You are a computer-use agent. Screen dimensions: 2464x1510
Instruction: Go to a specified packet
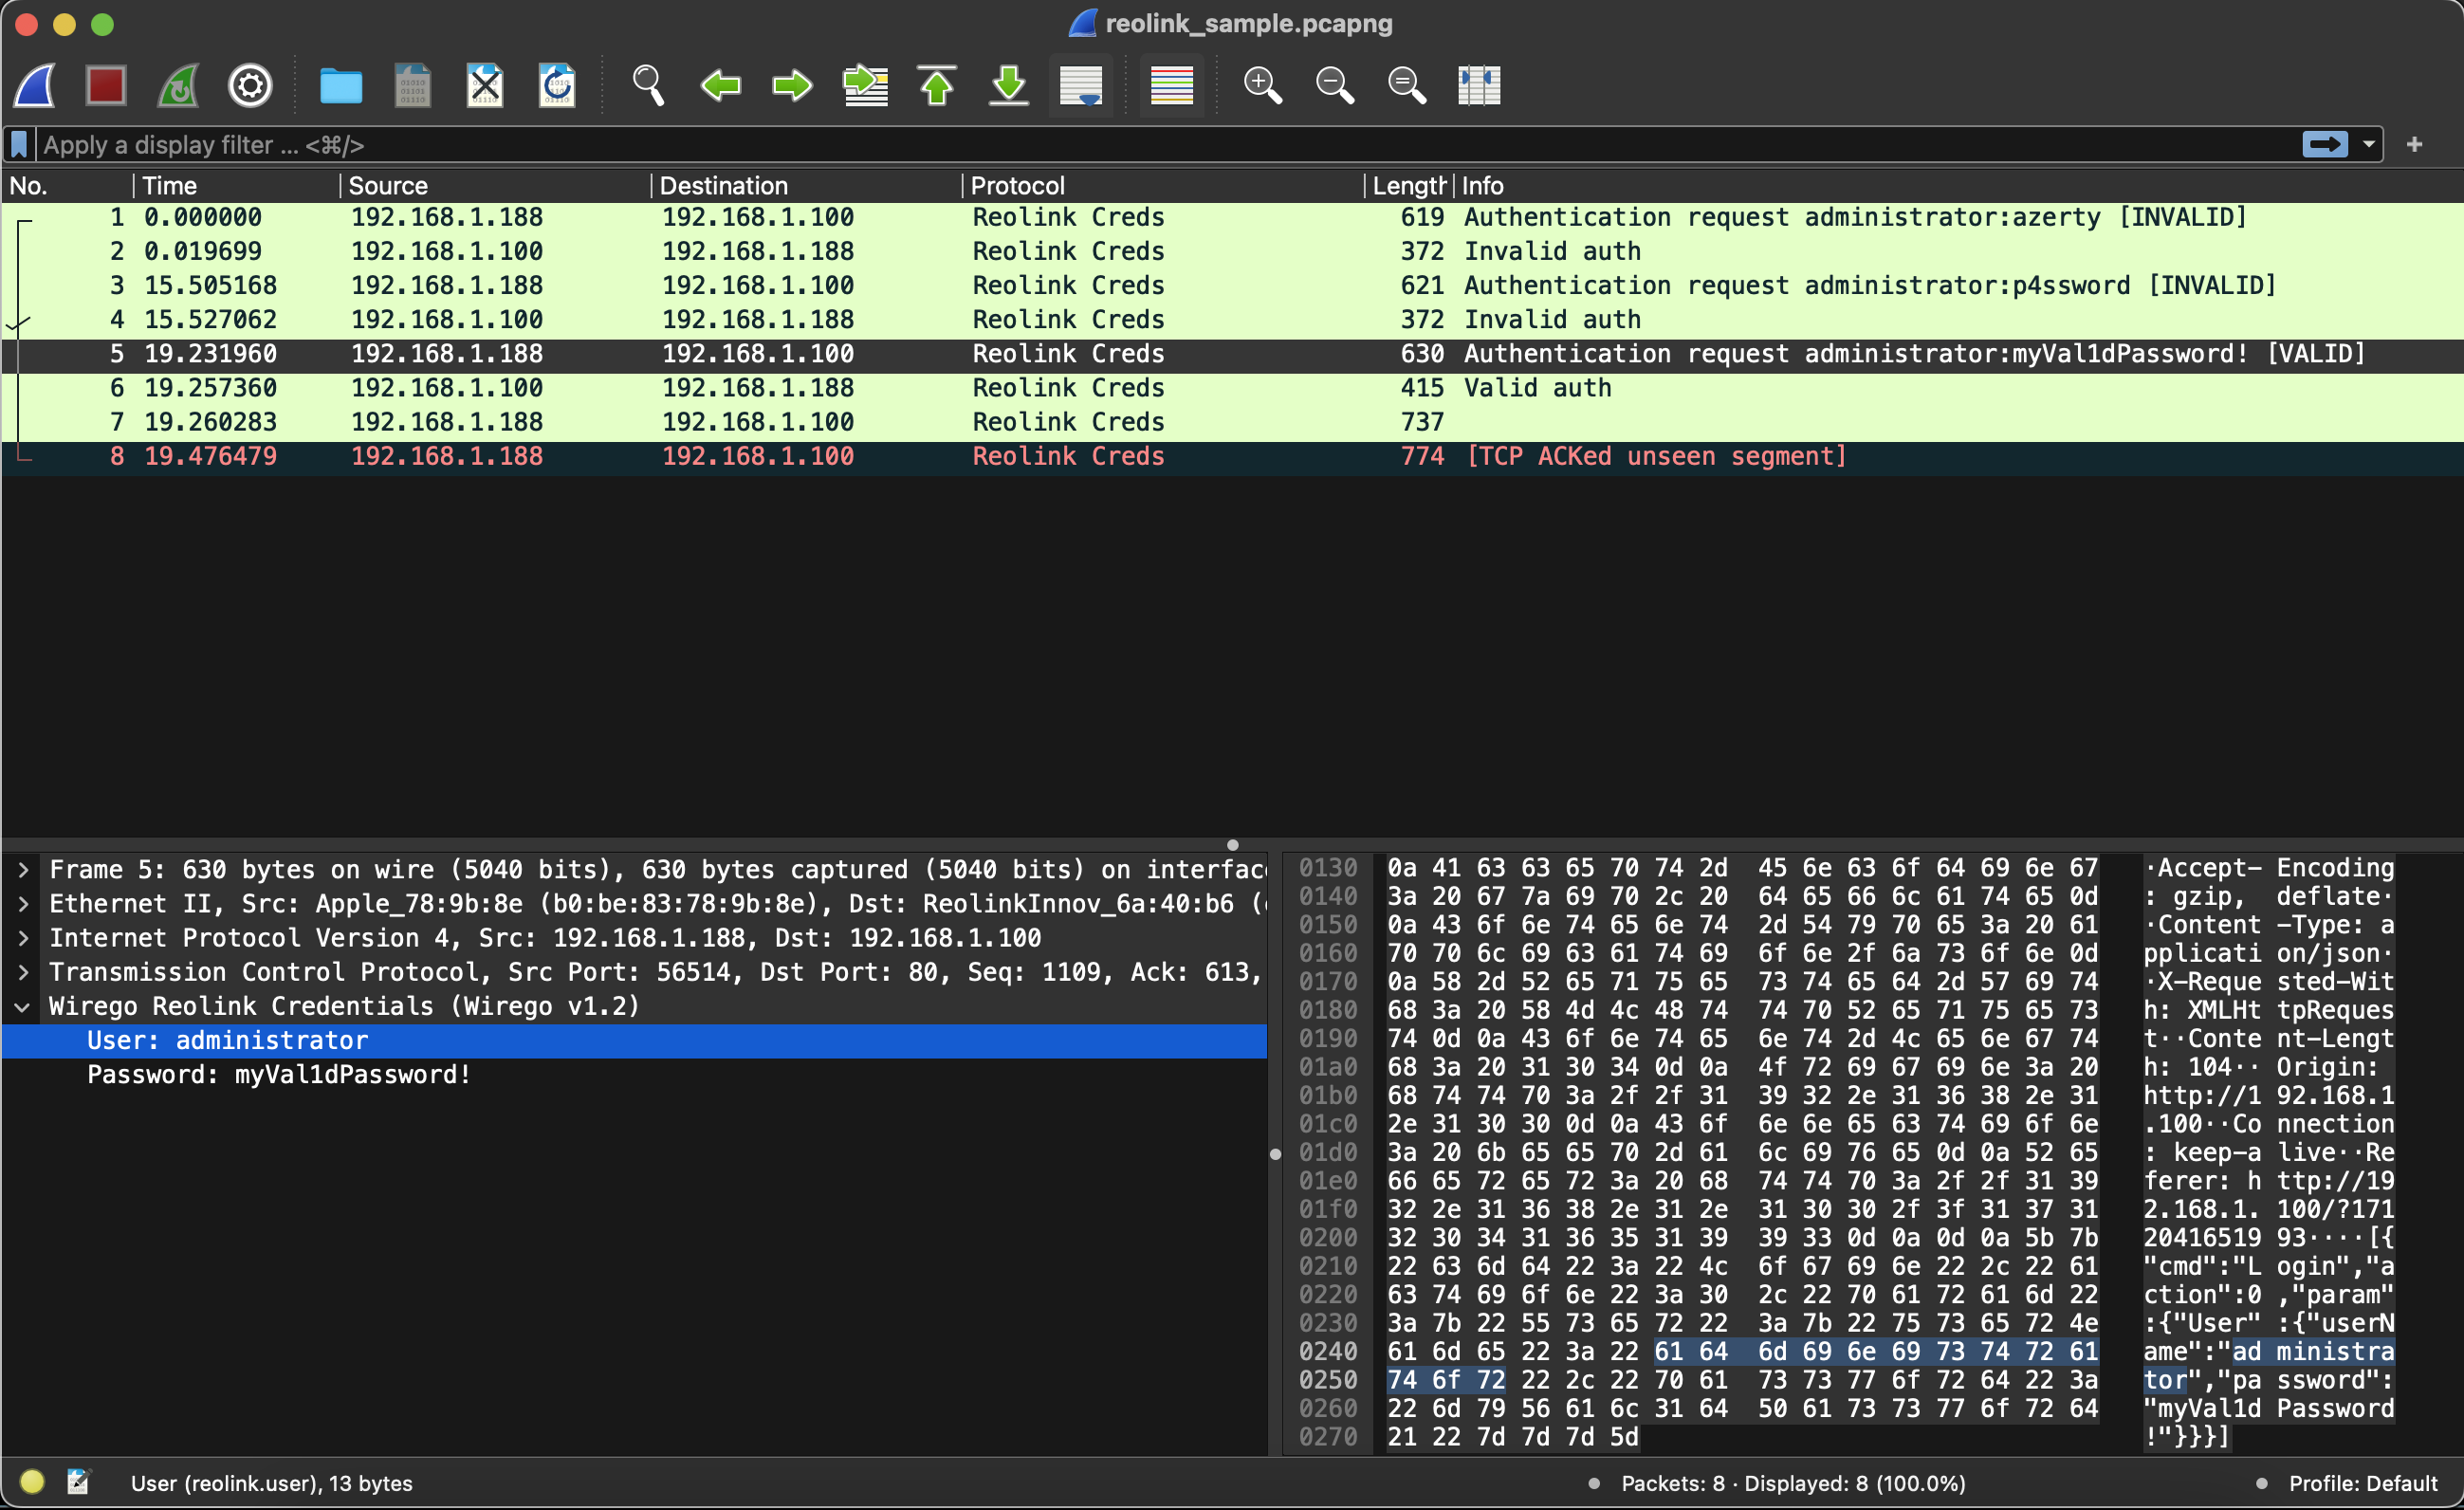pos(865,85)
